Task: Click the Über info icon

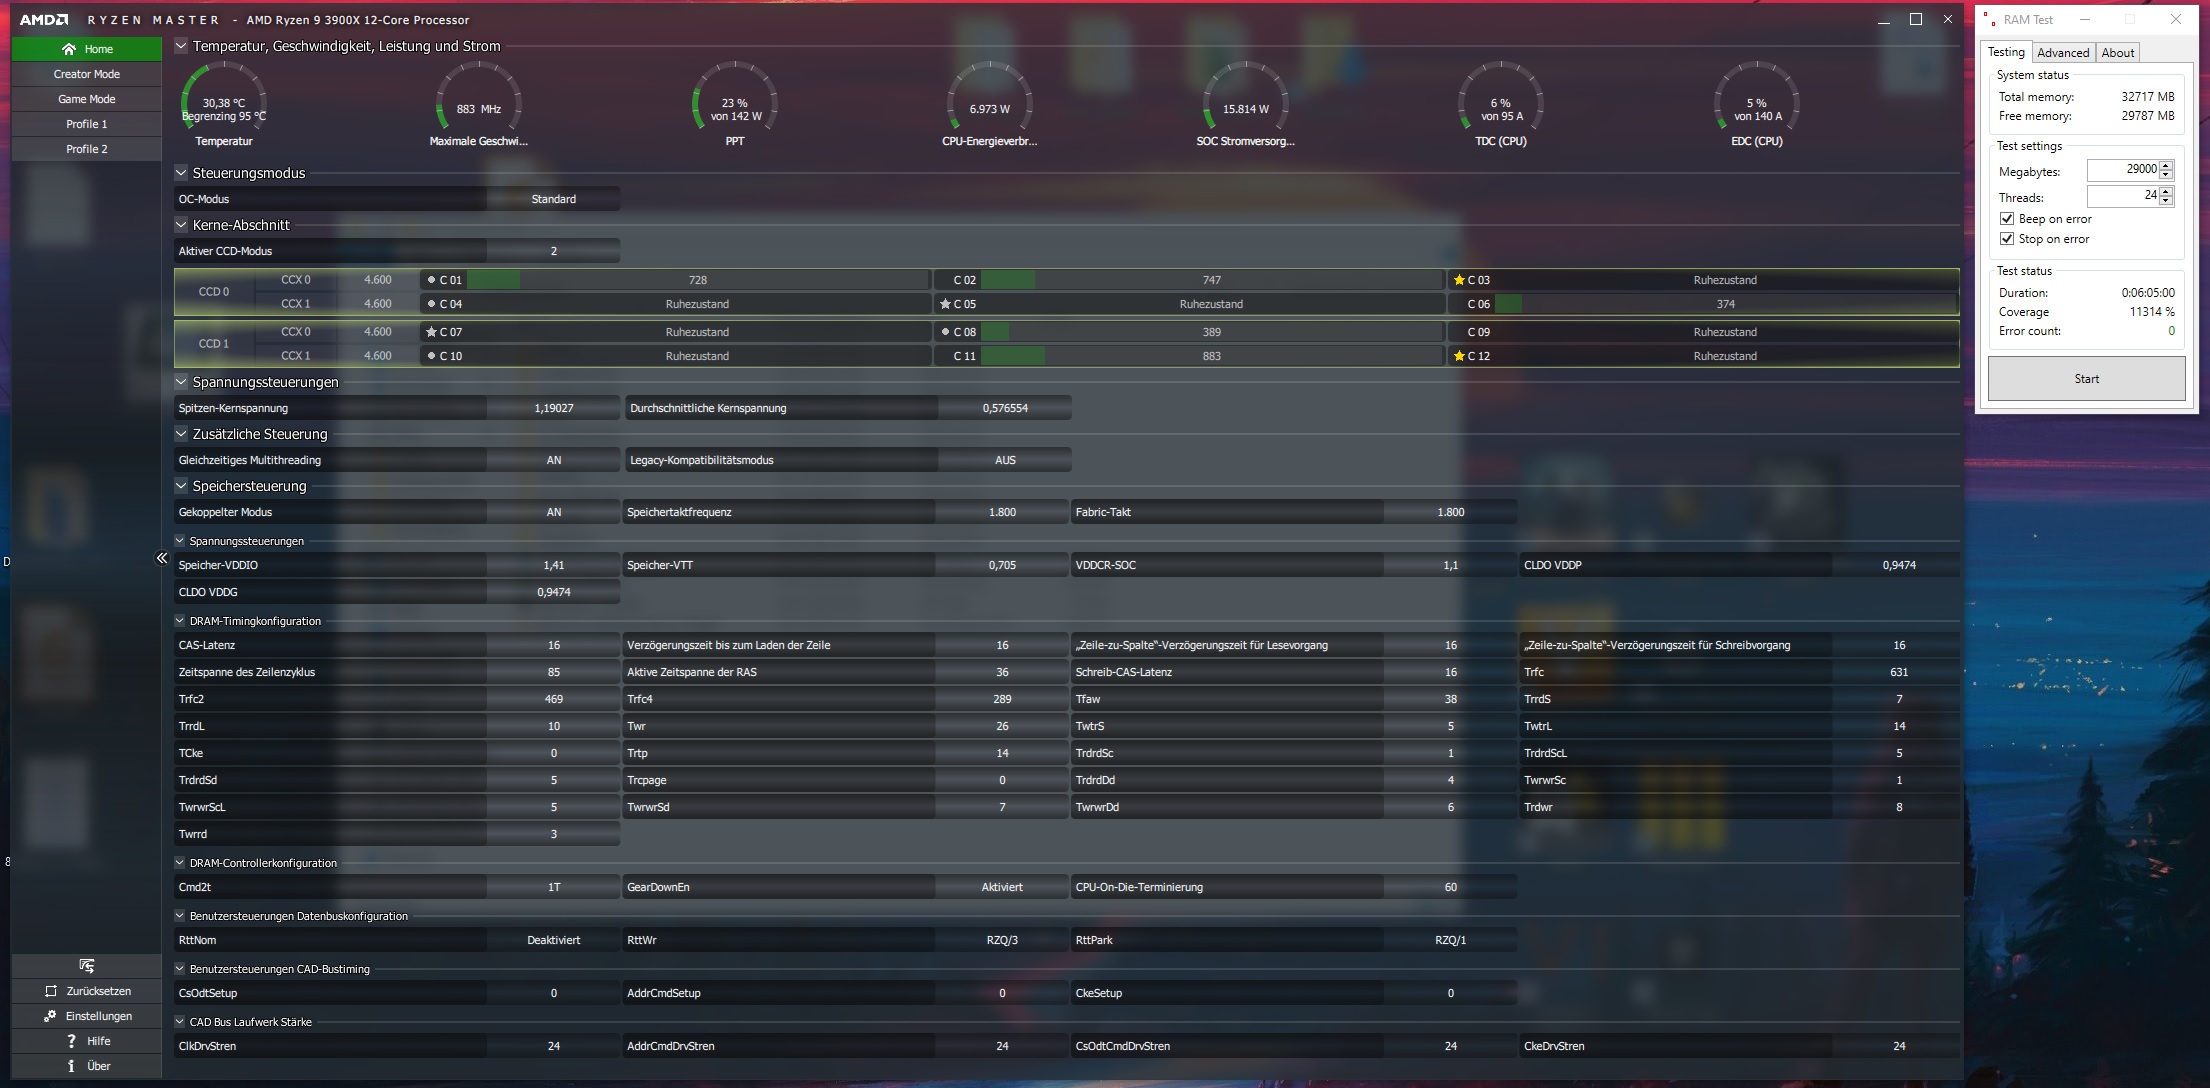Action: point(71,1066)
